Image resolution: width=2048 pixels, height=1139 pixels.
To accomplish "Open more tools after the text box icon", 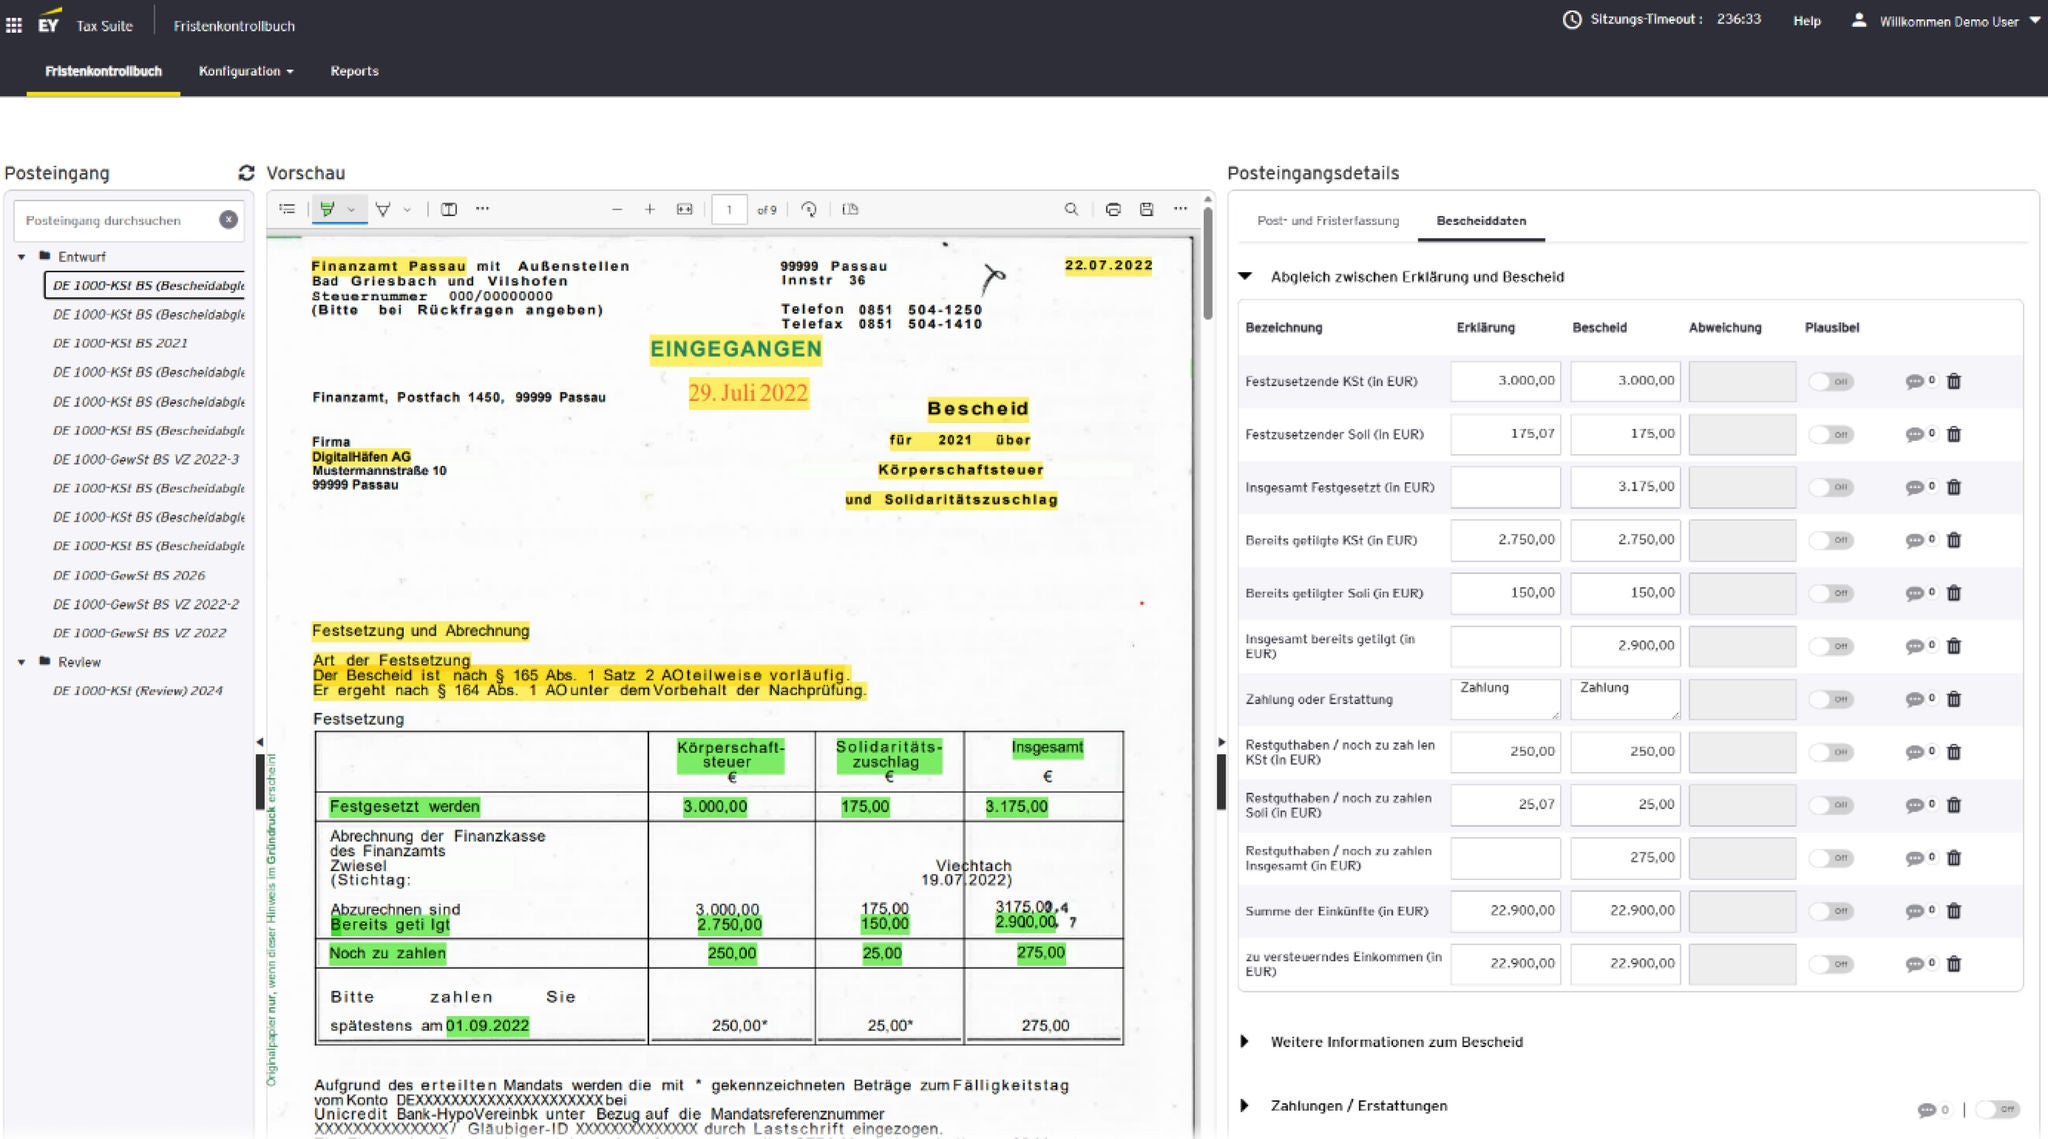I will point(483,209).
